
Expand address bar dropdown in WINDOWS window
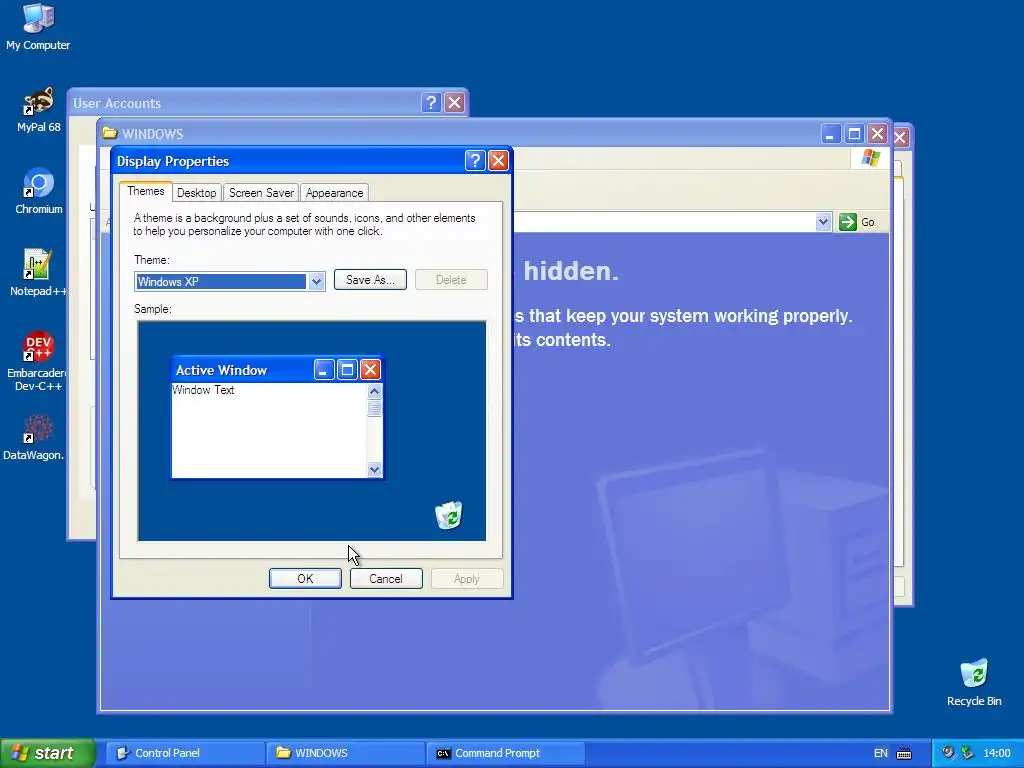click(823, 222)
